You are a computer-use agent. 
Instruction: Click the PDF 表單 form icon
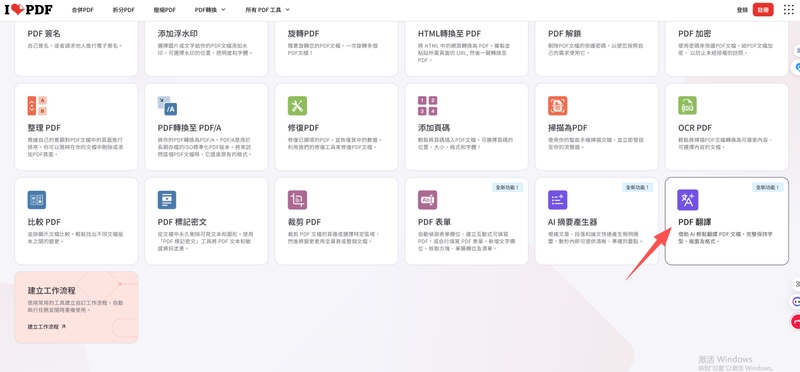pyautogui.click(x=427, y=200)
